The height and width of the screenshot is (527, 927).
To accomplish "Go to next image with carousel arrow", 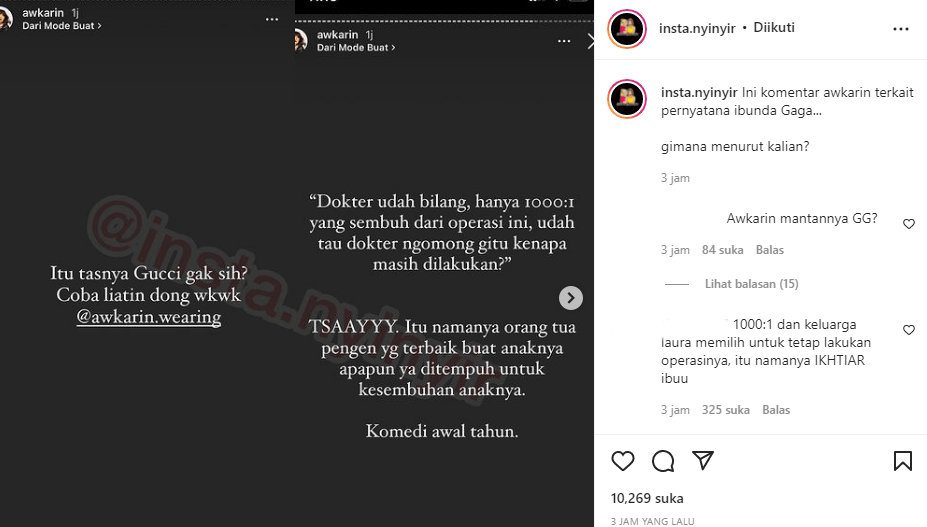I will coord(571,298).
